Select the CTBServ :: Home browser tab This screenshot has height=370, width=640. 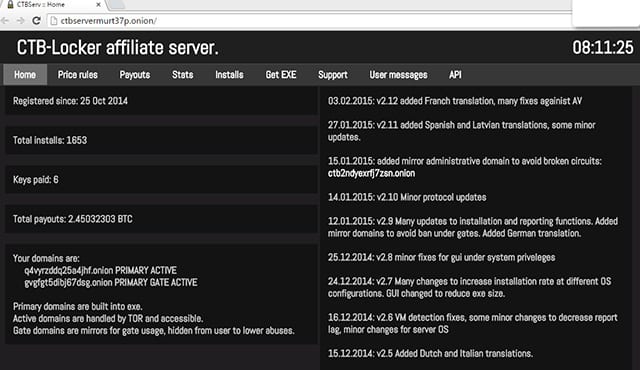[x=53, y=5]
